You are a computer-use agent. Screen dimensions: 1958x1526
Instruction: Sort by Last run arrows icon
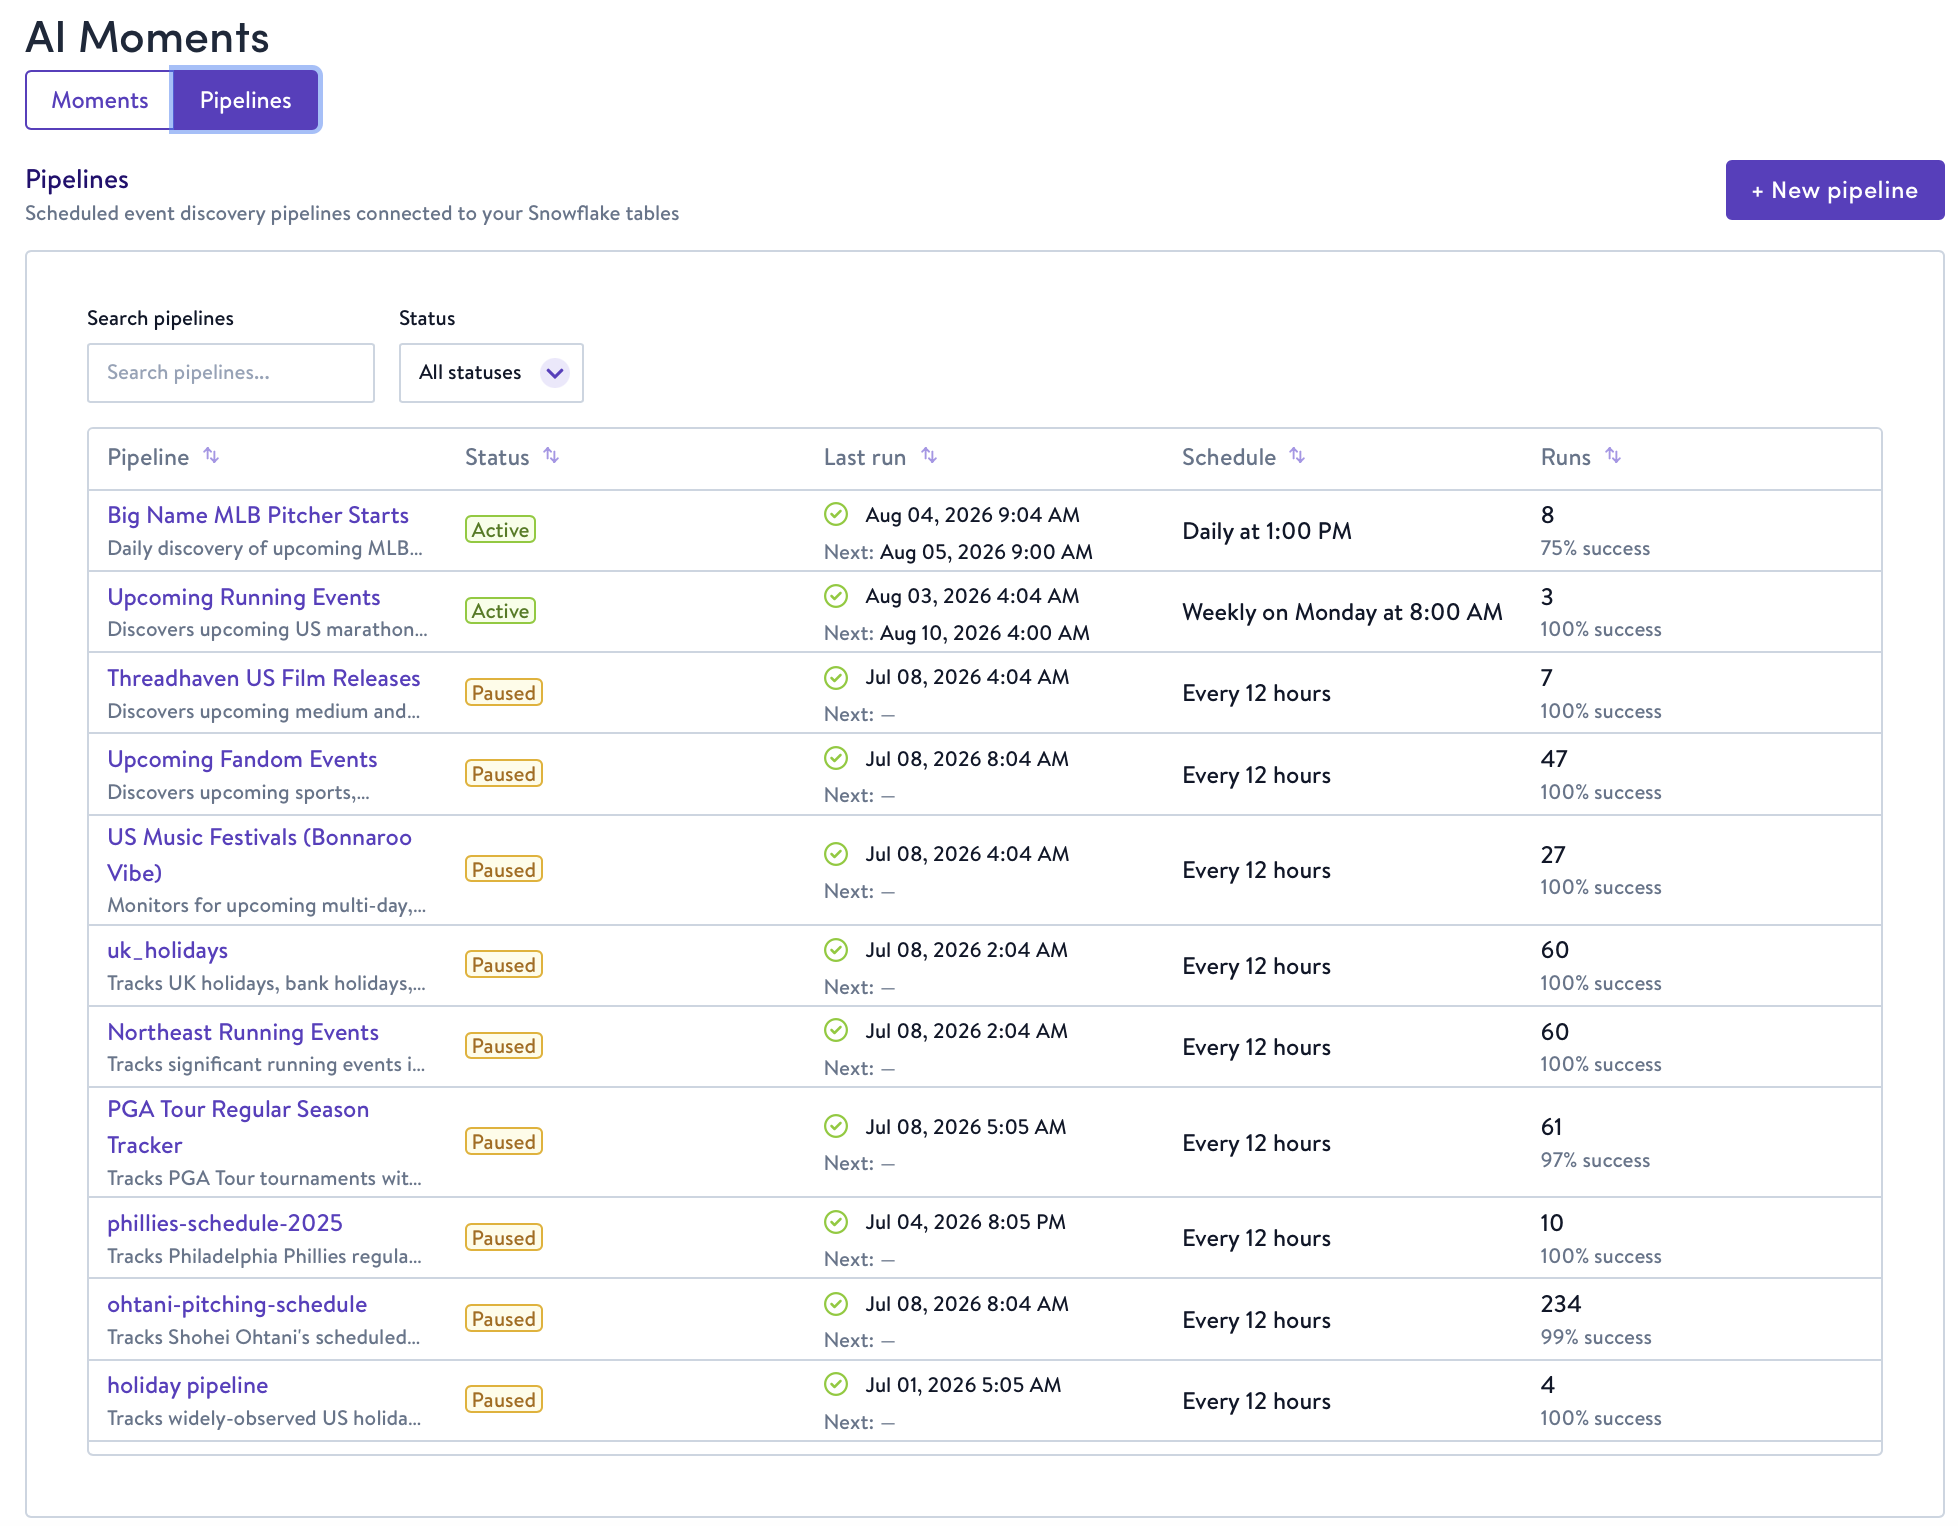click(929, 456)
